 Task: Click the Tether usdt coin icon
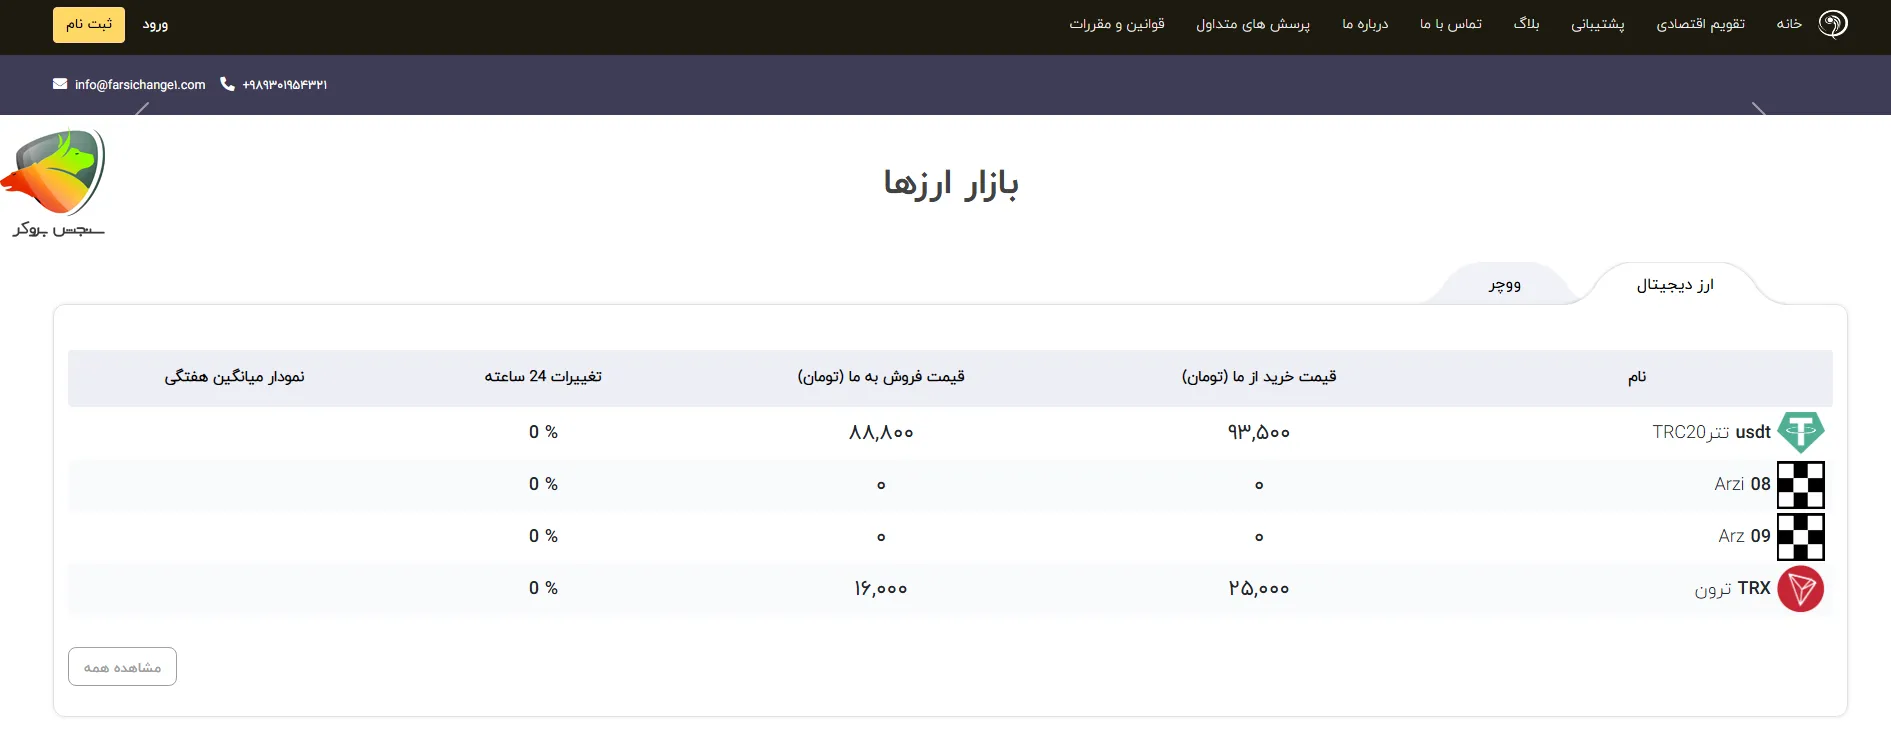[x=1801, y=432]
